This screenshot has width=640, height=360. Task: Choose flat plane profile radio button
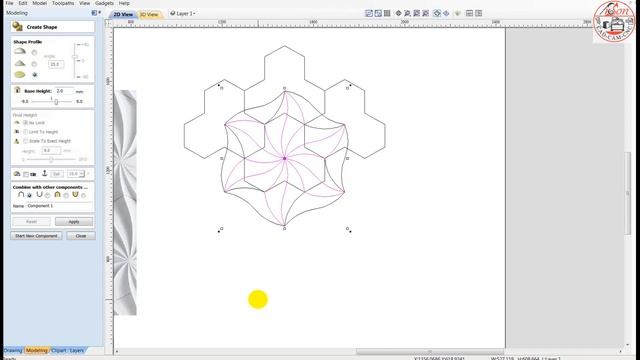coord(34,75)
